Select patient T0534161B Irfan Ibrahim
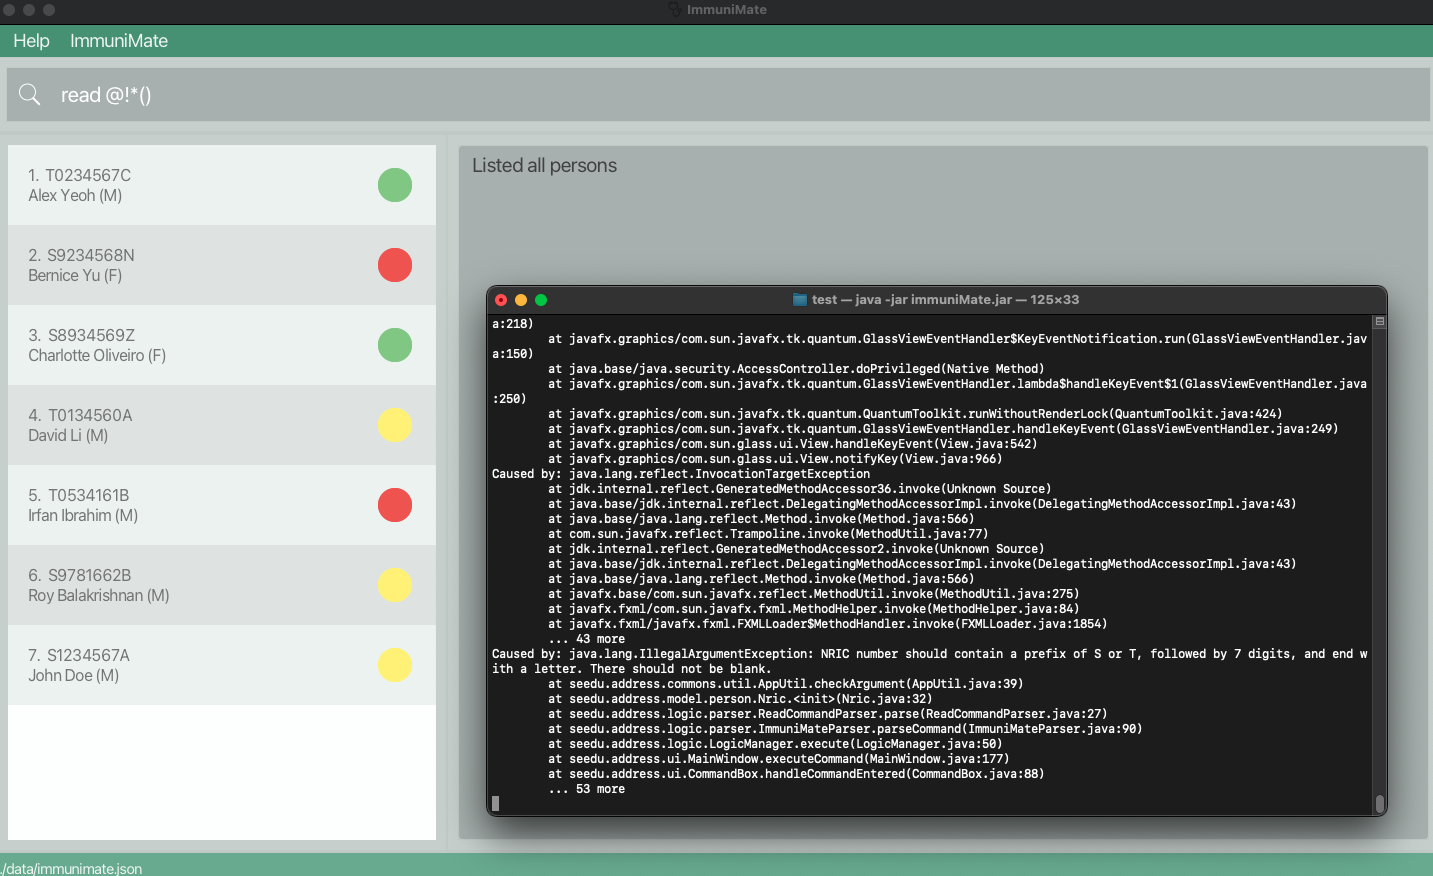The height and width of the screenshot is (876, 1433). (x=222, y=505)
